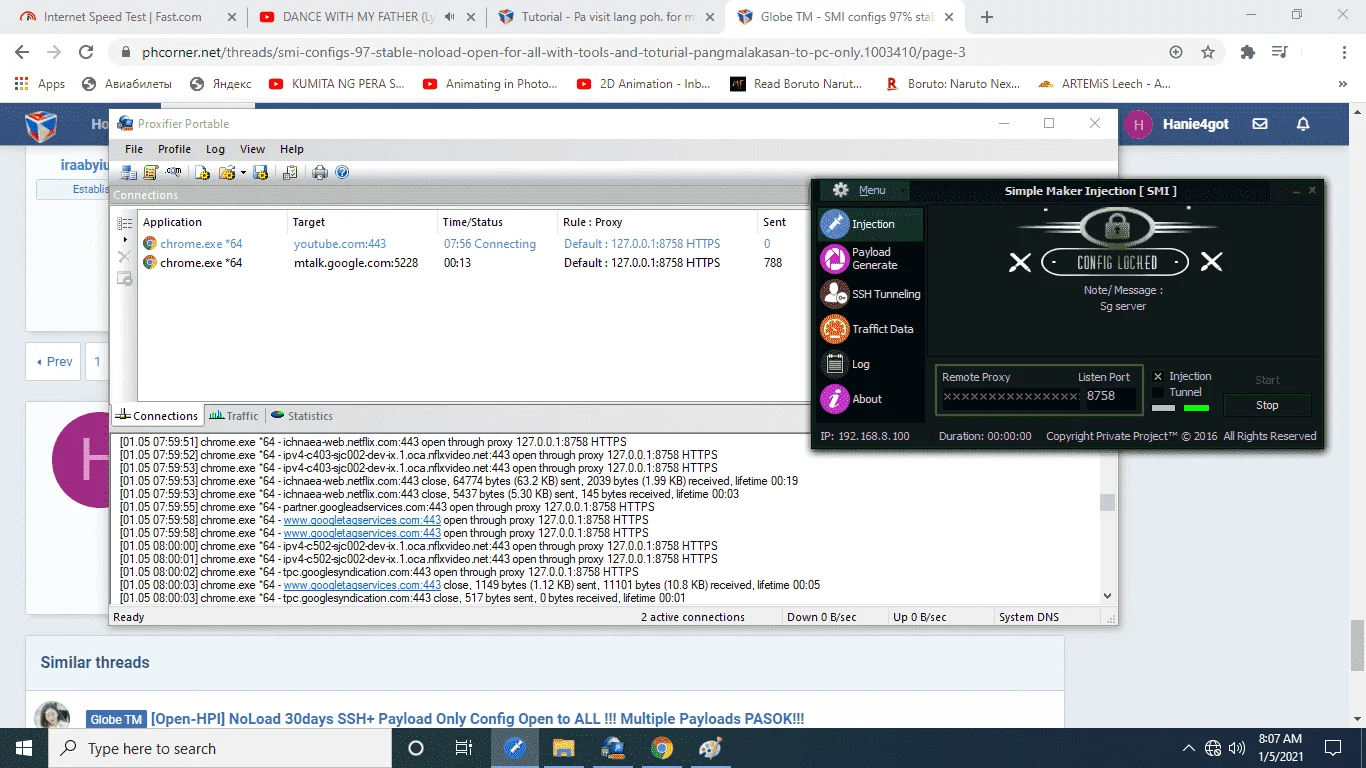
Task: Open the SMI Menu dropdown with gear
Action: click(863, 190)
